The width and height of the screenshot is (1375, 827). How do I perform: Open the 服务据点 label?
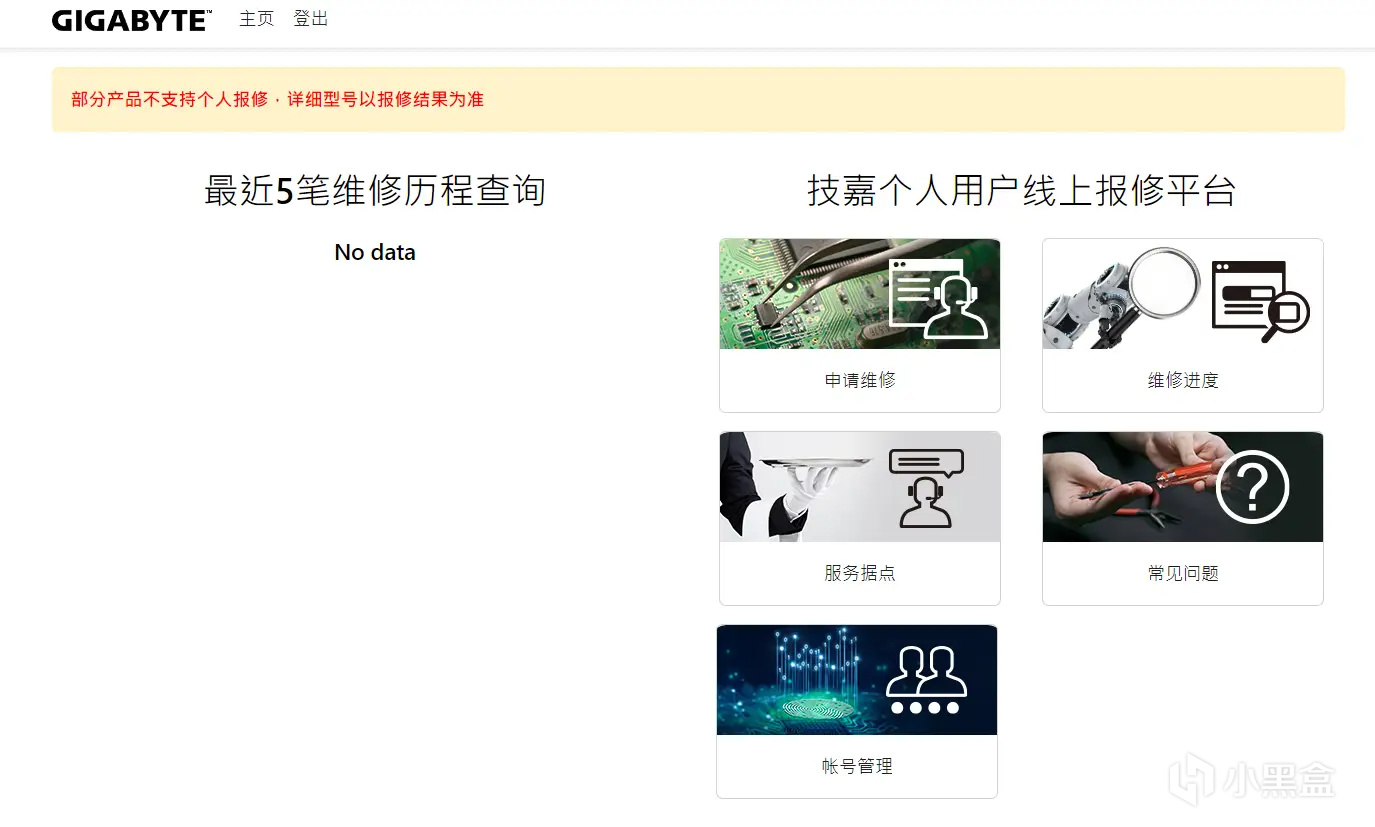pyautogui.click(x=860, y=573)
